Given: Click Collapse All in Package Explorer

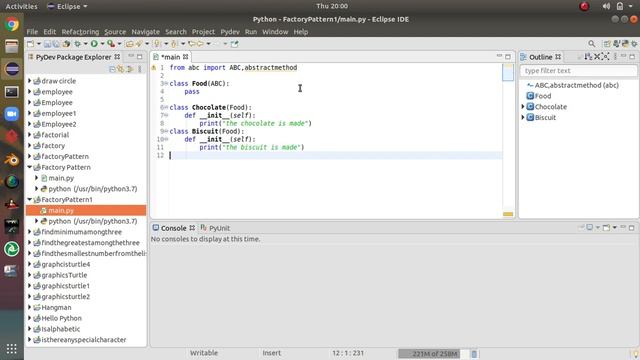Looking at the screenshot, I should (x=112, y=69).
